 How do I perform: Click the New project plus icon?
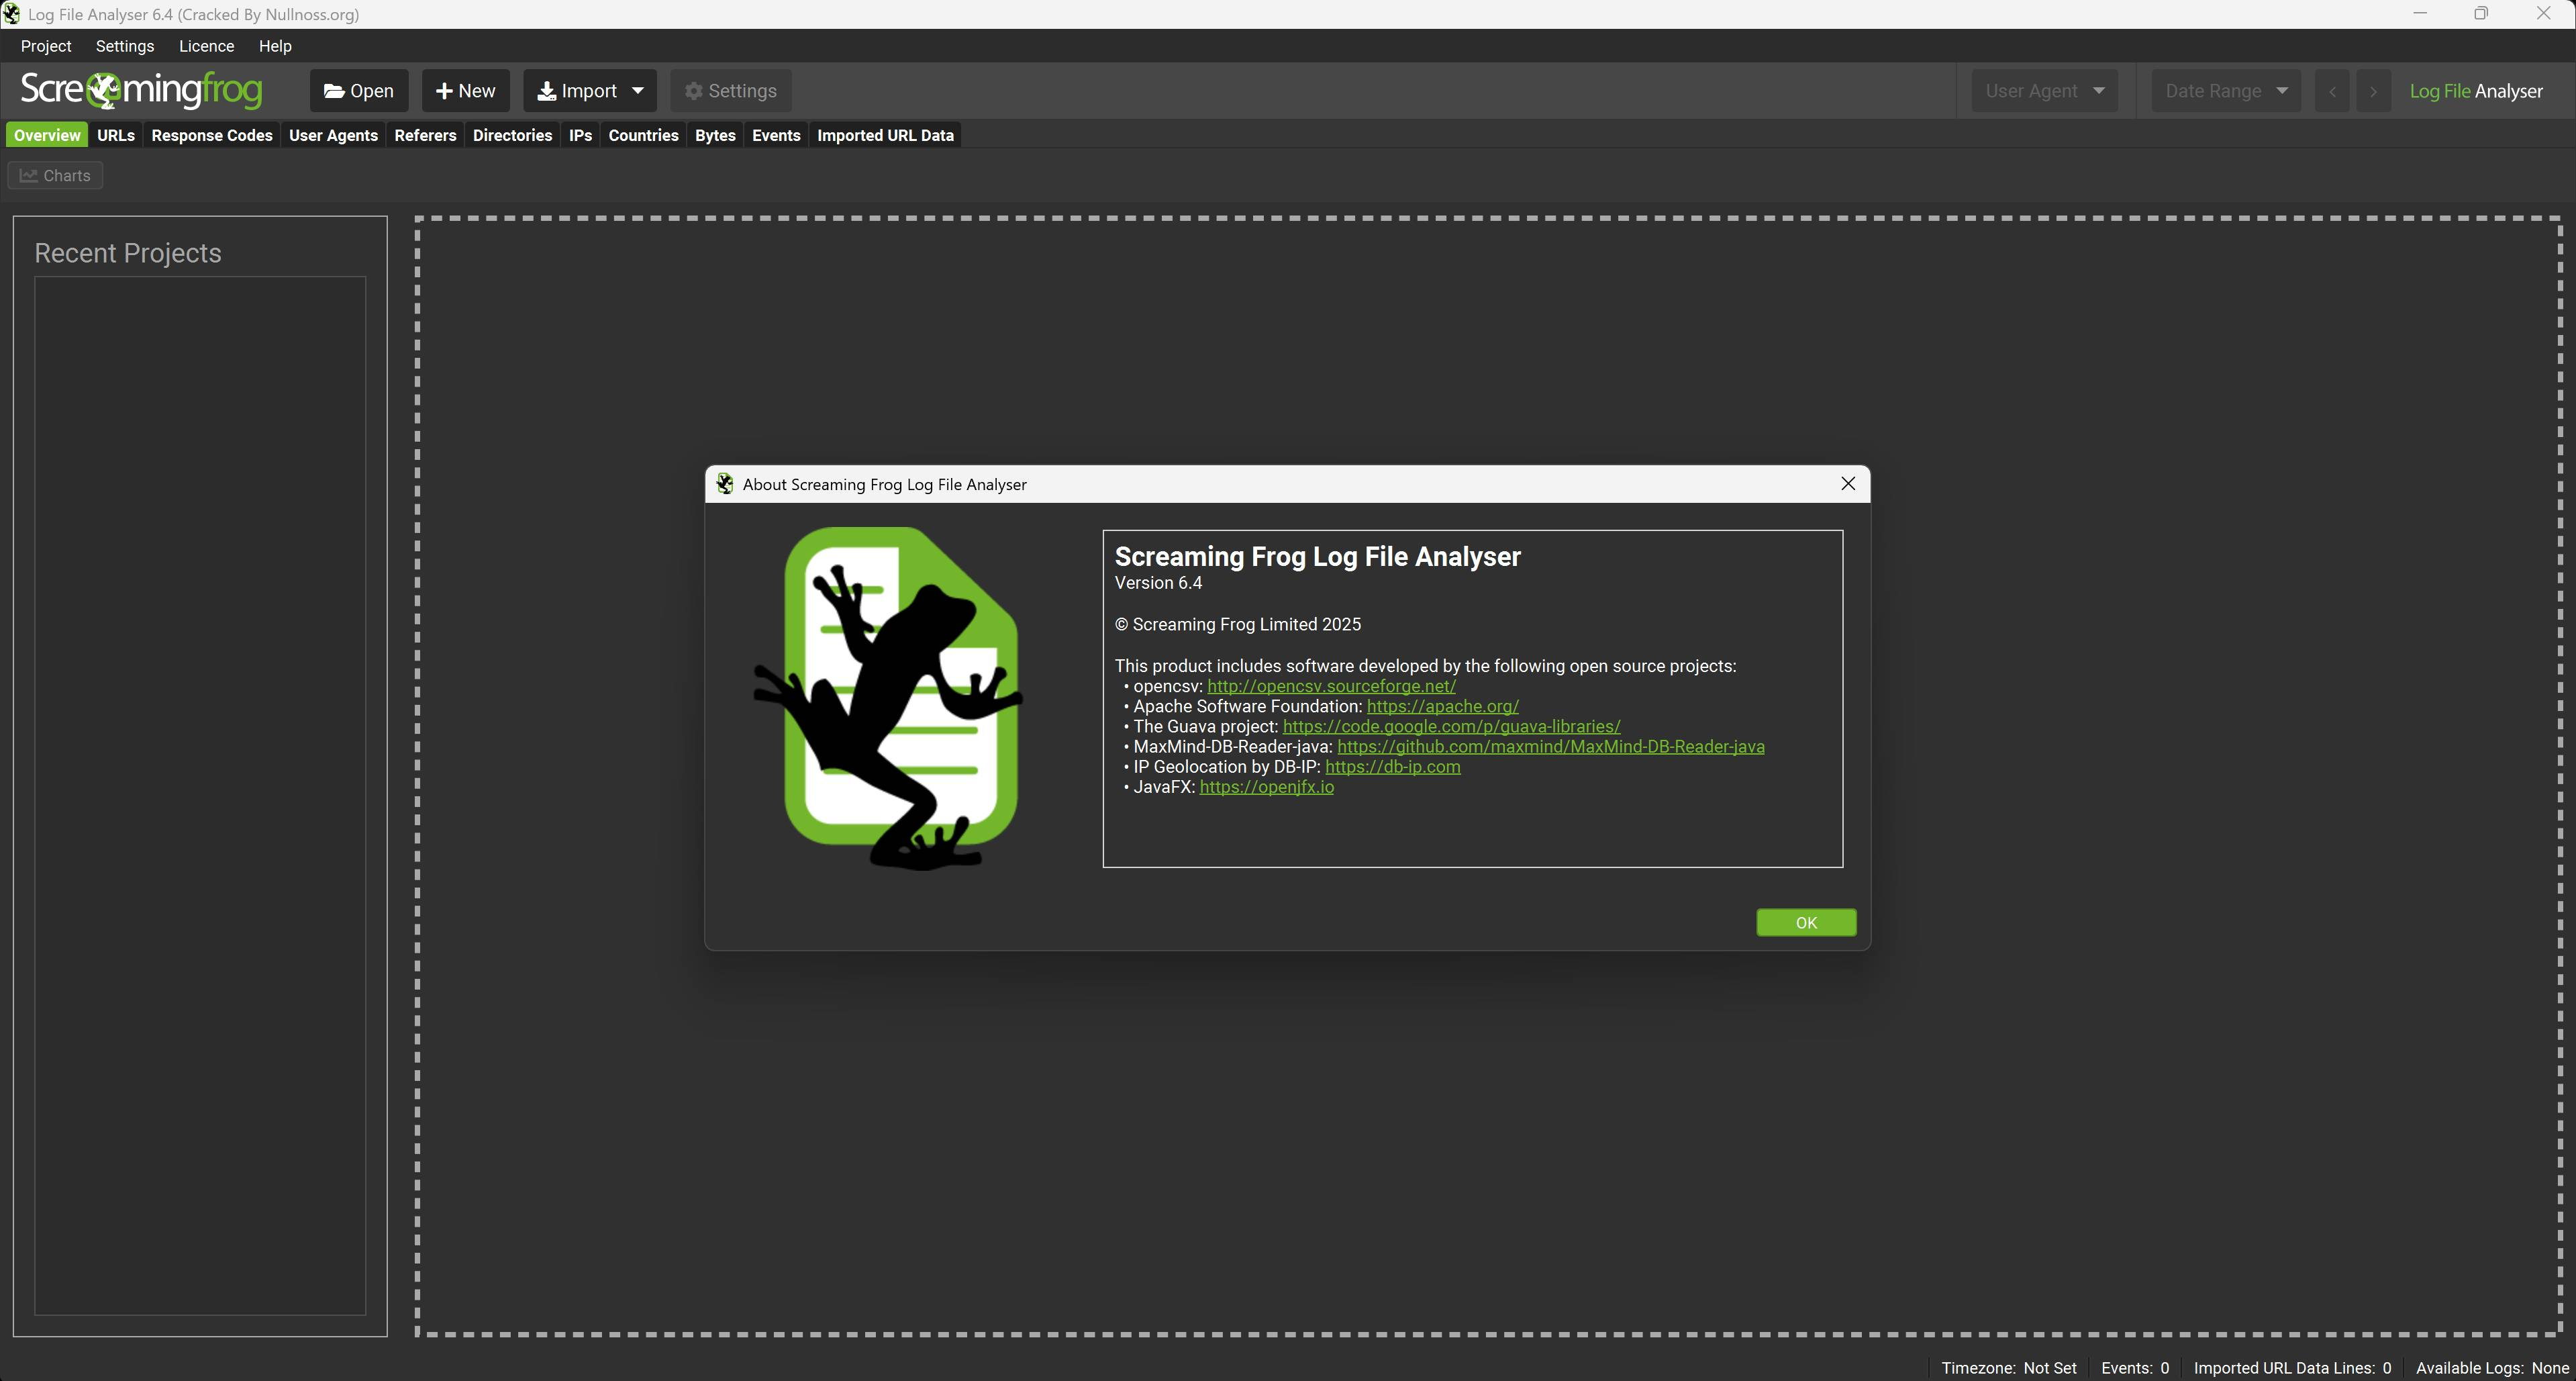pos(444,91)
